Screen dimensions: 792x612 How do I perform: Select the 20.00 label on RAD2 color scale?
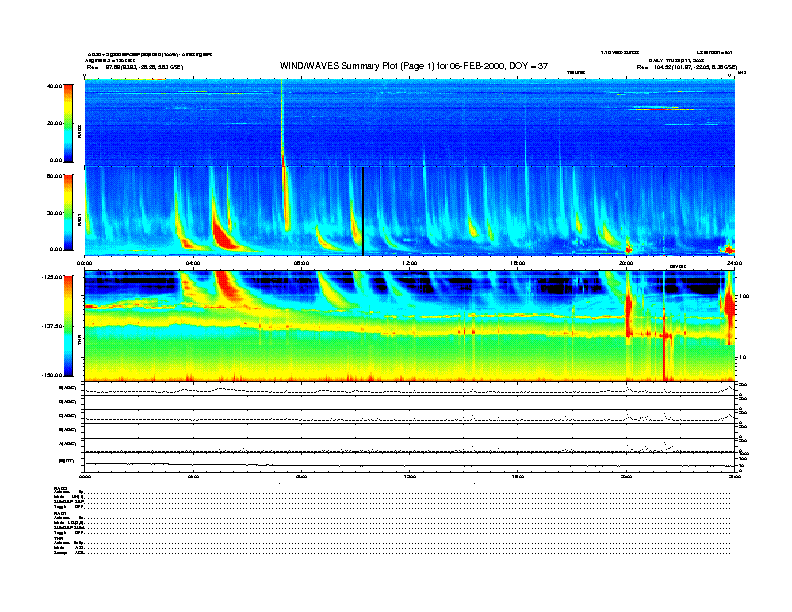pos(54,123)
